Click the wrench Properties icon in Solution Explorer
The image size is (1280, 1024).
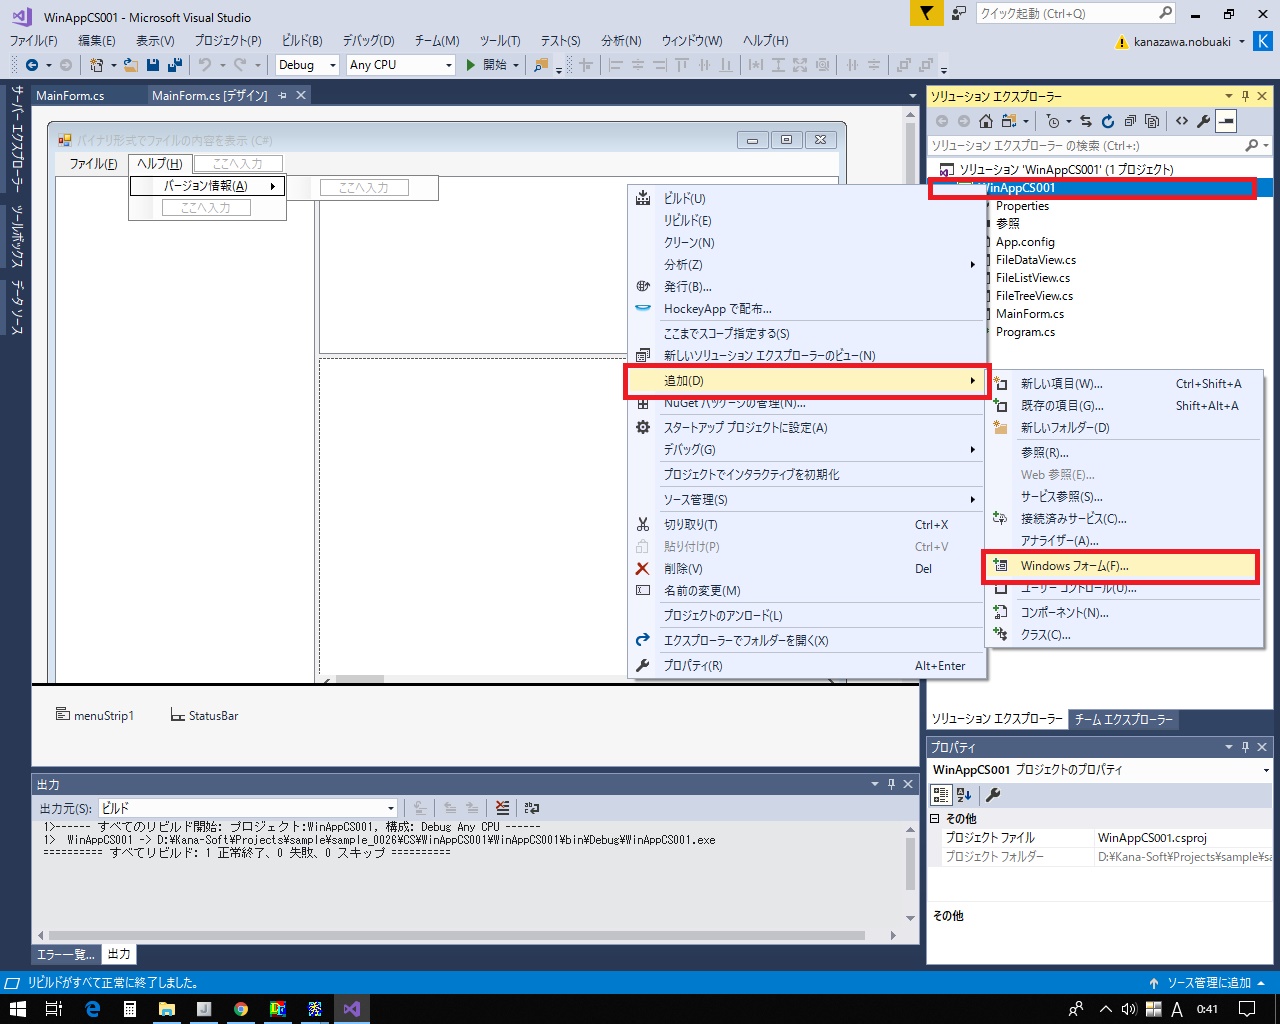pos(1204,121)
